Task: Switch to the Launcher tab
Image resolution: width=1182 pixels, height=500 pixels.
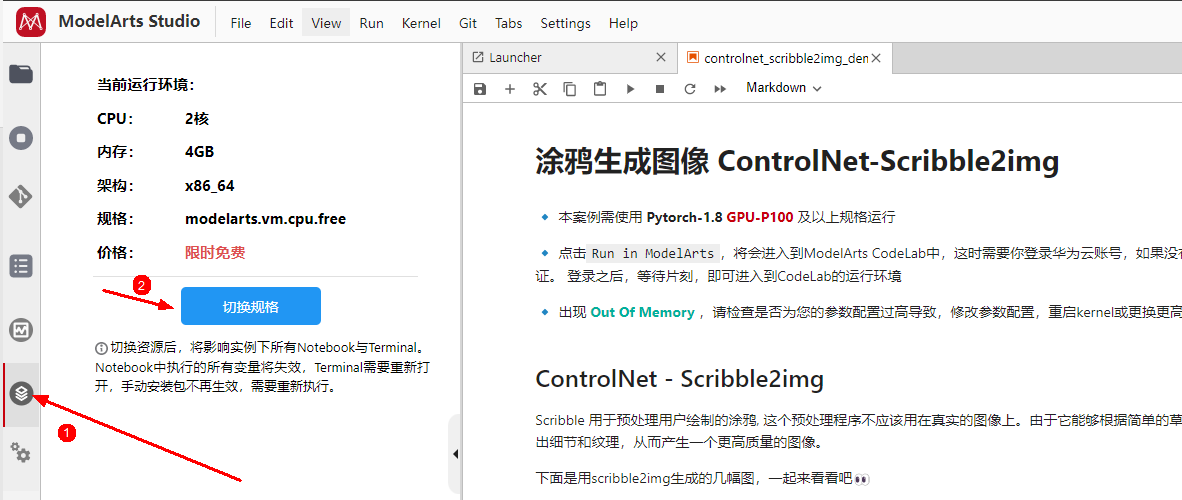Action: (x=569, y=57)
